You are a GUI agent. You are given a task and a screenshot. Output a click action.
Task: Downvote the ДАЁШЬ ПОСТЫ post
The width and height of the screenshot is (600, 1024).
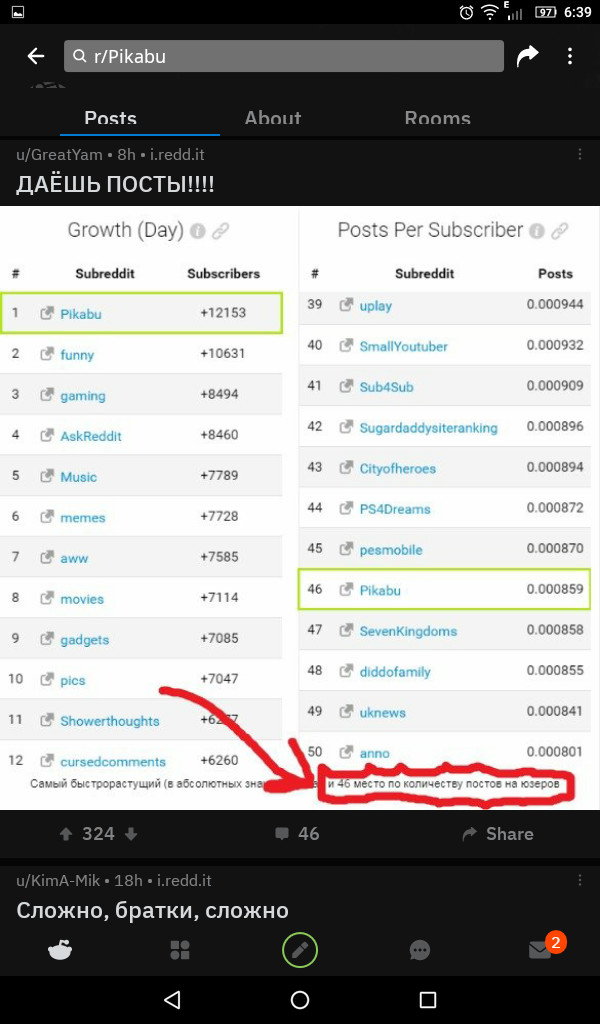[x=130, y=834]
